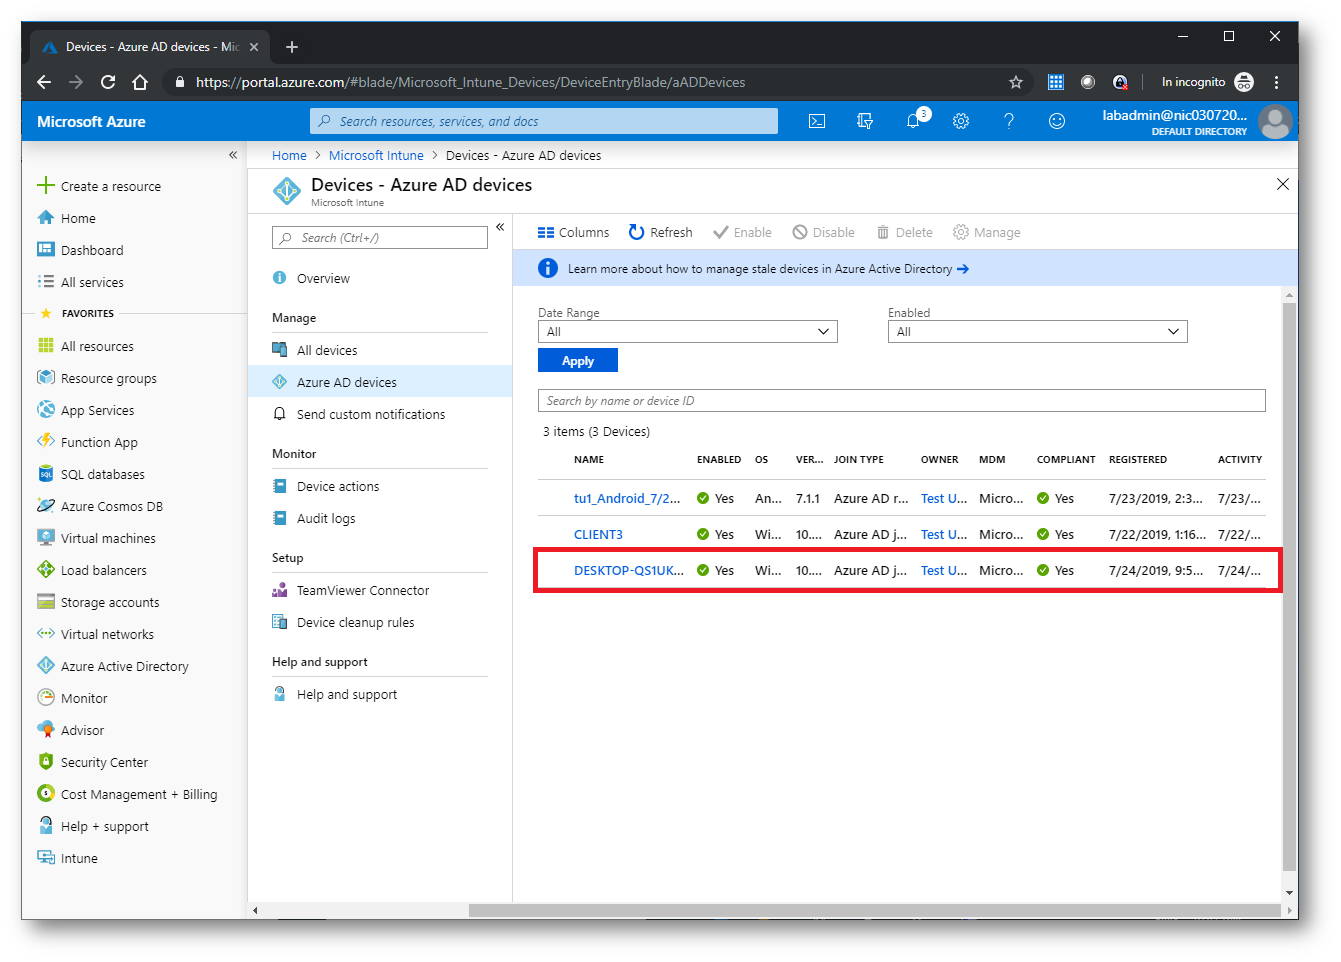Click the Apply button
1341x962 pixels.
[578, 361]
